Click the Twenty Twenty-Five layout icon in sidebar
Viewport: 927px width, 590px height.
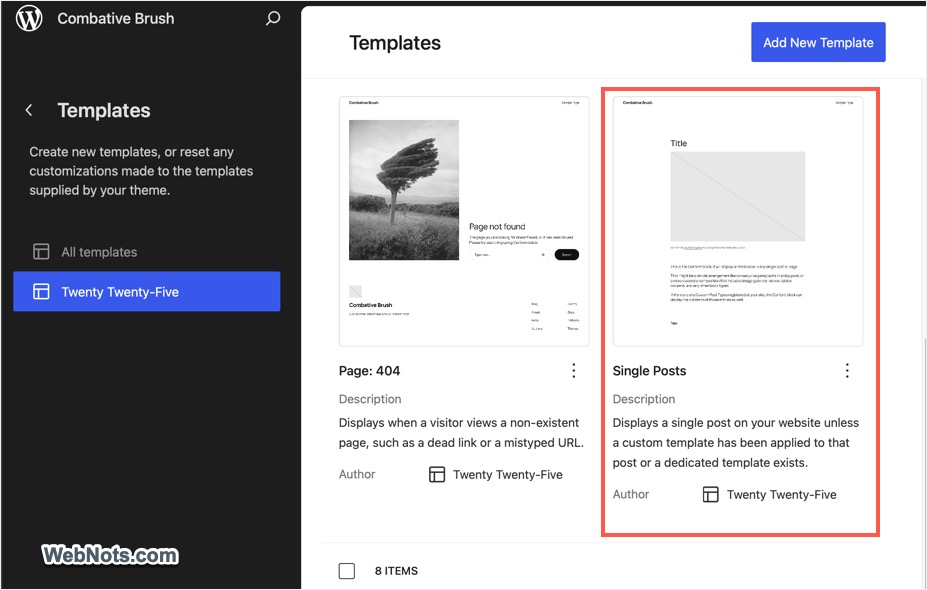pos(41,291)
